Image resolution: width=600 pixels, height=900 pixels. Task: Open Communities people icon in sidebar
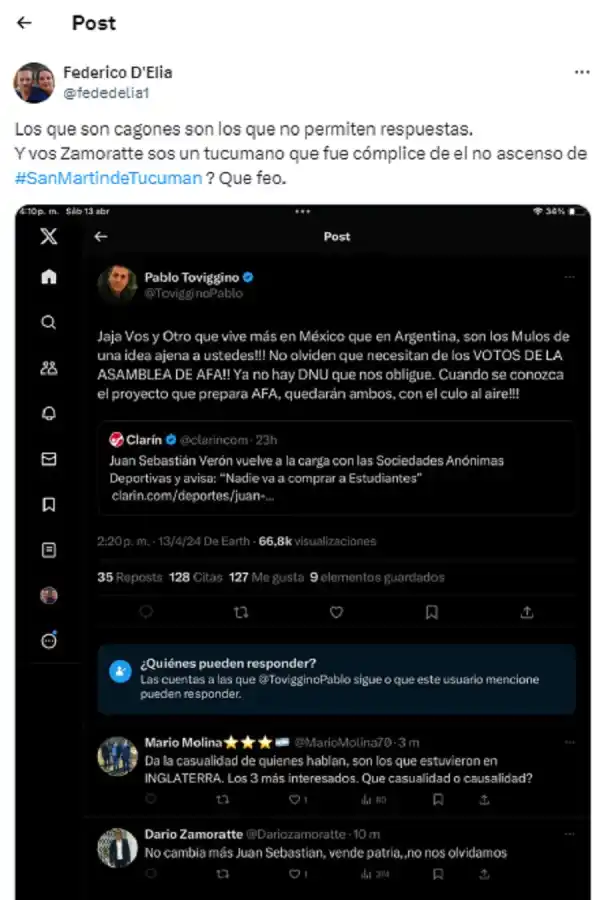pos(49,368)
